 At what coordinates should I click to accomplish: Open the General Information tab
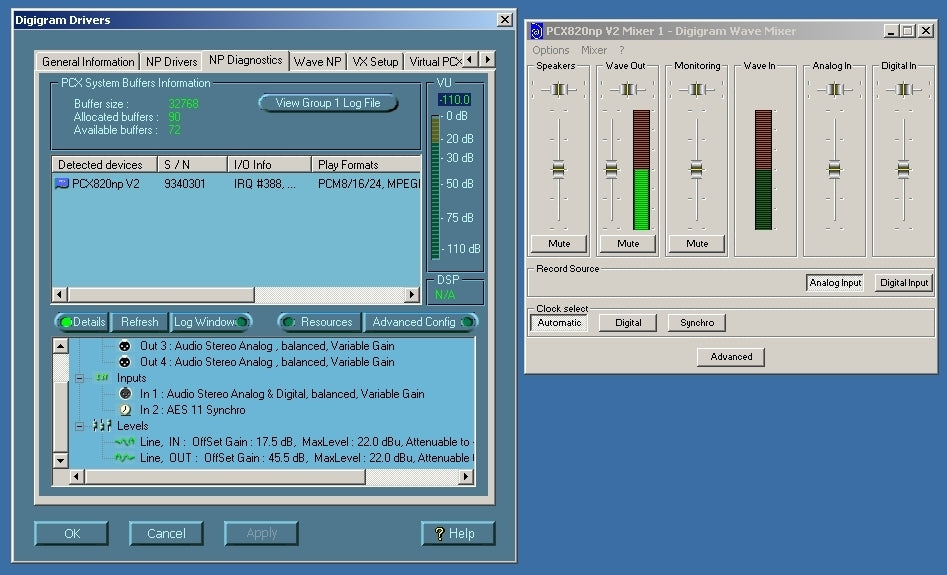coord(88,62)
